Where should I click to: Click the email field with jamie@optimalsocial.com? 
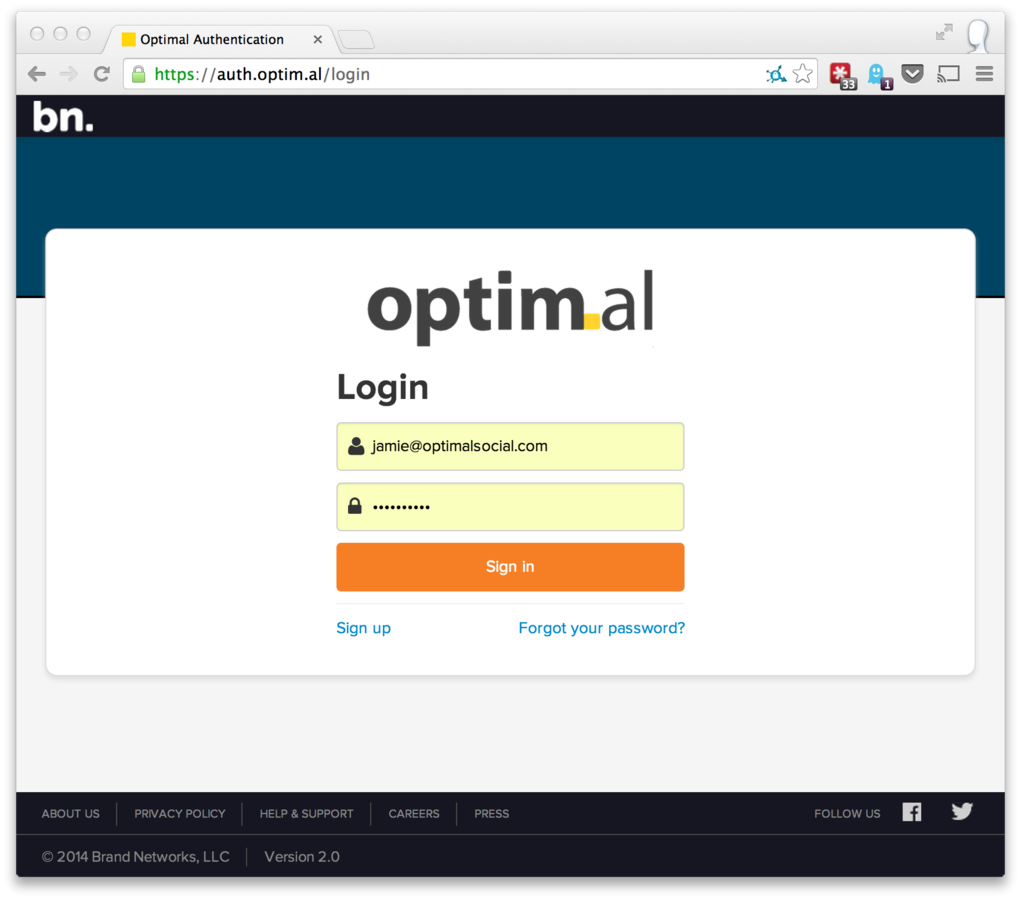point(510,447)
